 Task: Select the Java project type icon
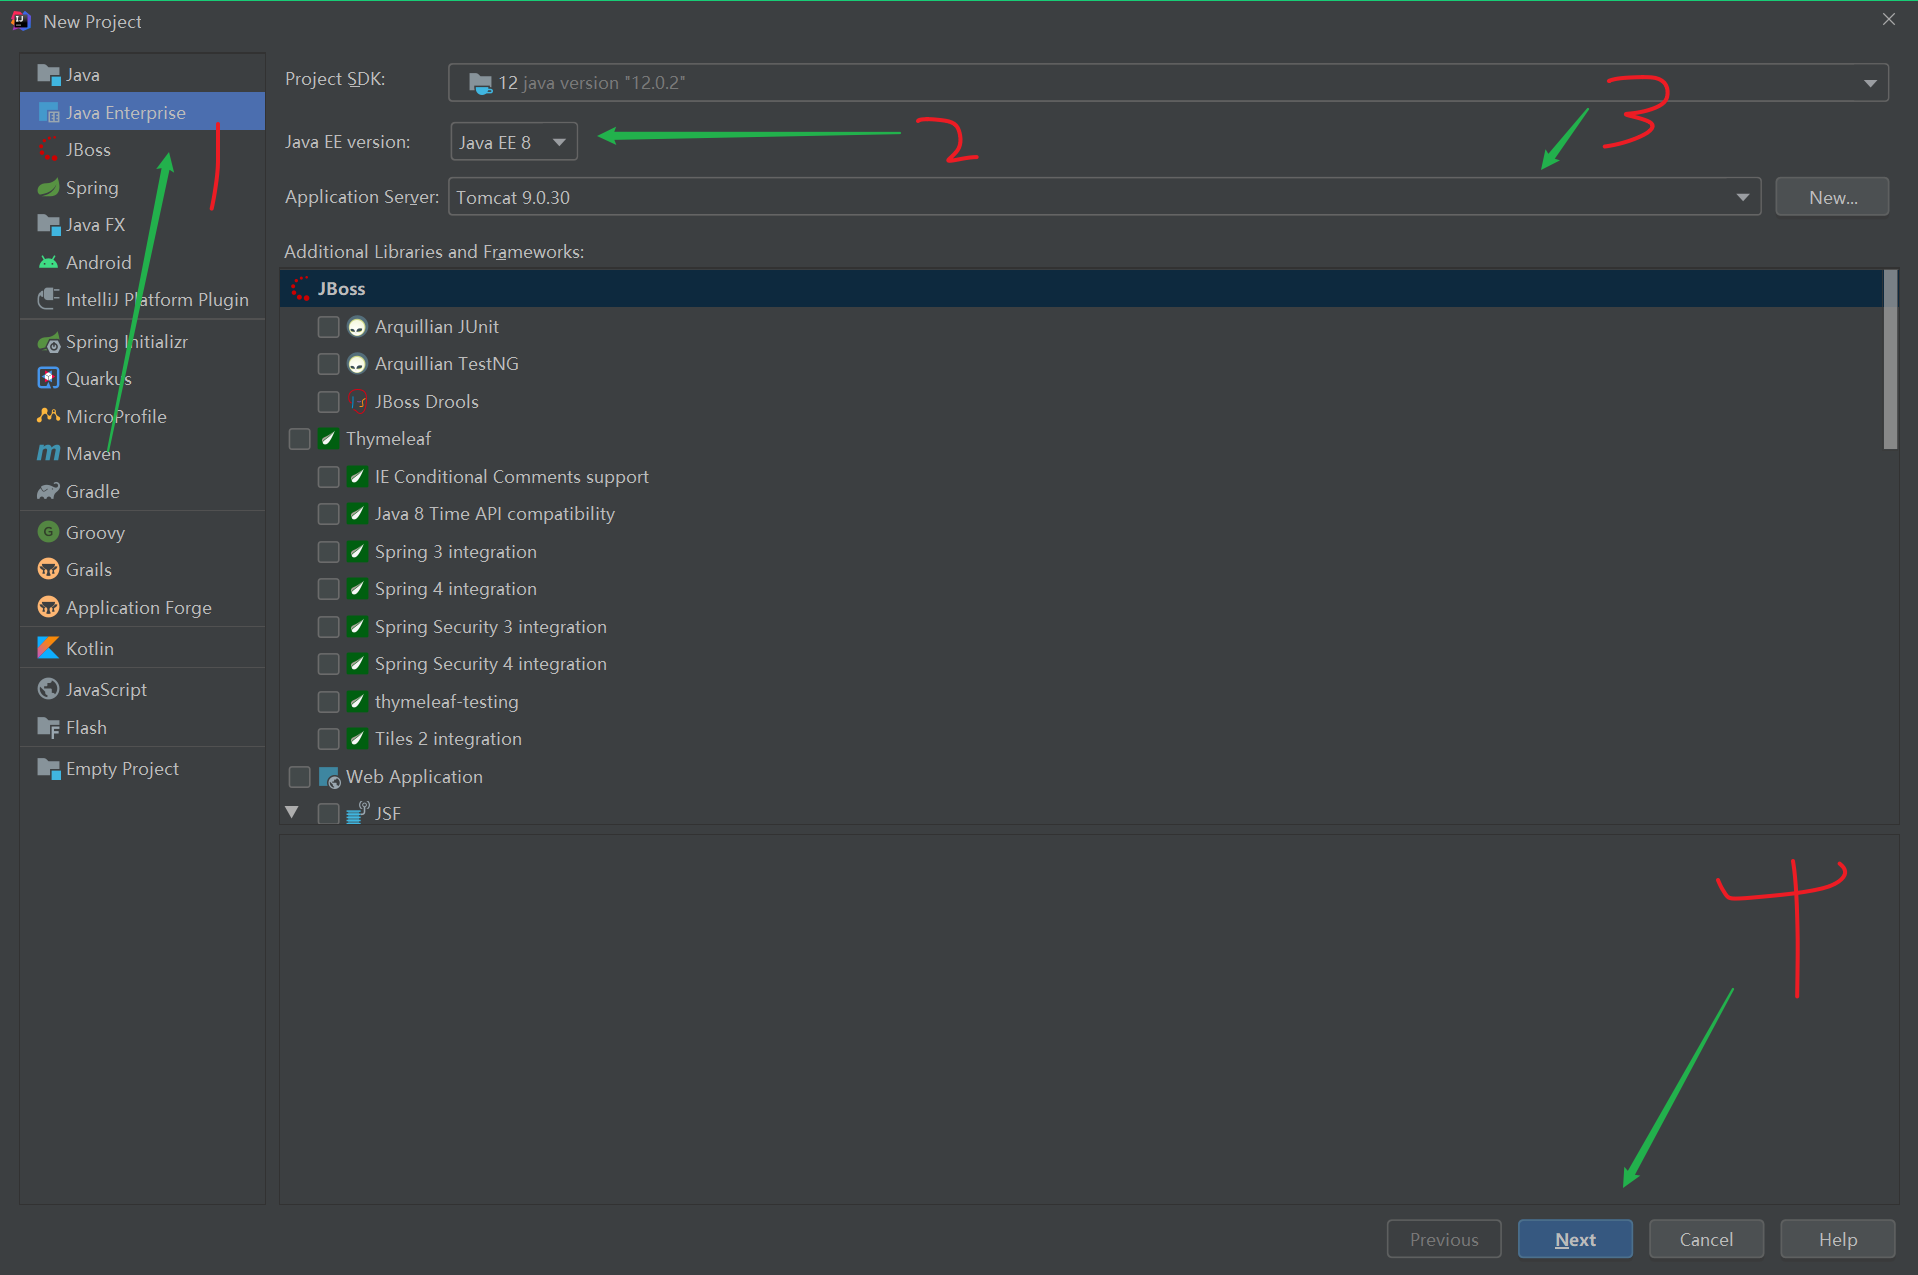point(48,75)
